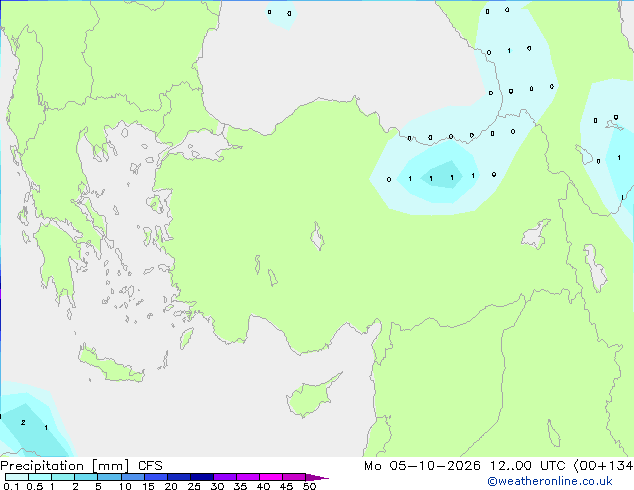The height and width of the screenshot is (490, 634).
Task: Click the forecast date 'Mo 05-10-2026 12..00 UTC' text
Action: tap(465, 466)
